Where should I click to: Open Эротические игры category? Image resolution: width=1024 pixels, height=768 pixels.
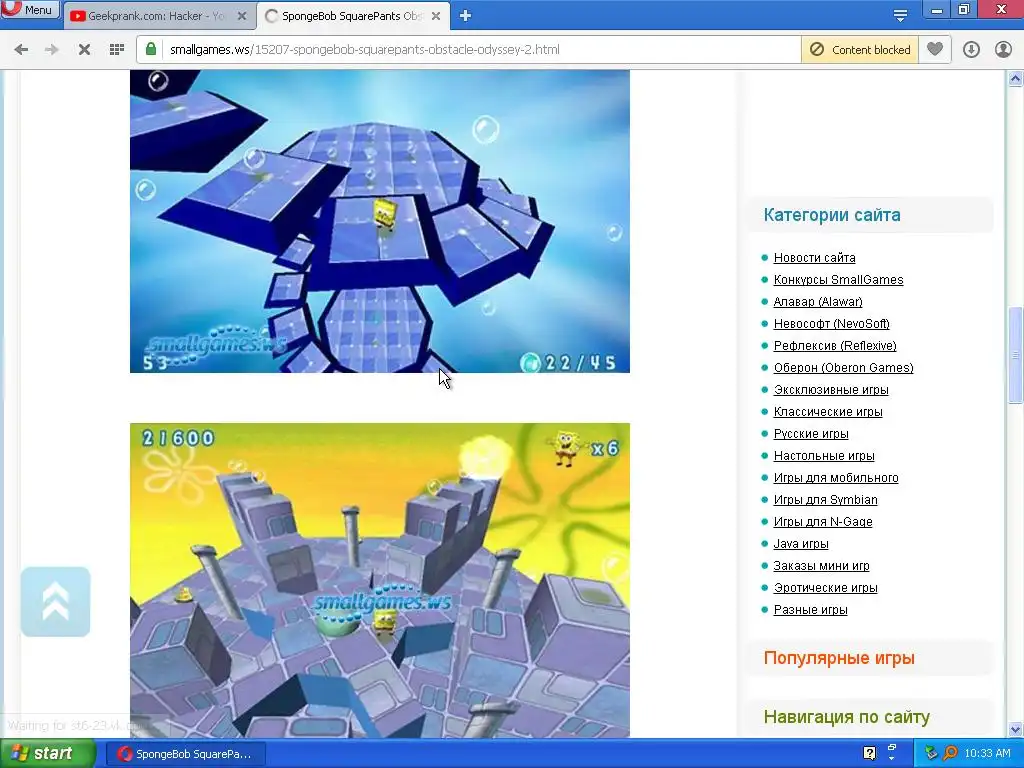click(x=825, y=588)
